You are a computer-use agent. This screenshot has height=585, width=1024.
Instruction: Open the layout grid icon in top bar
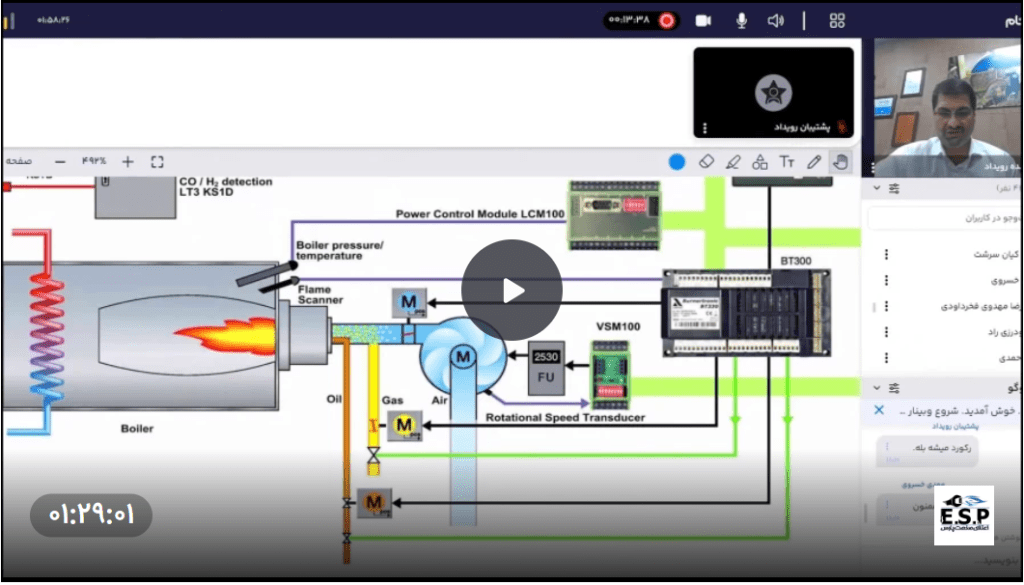click(837, 20)
